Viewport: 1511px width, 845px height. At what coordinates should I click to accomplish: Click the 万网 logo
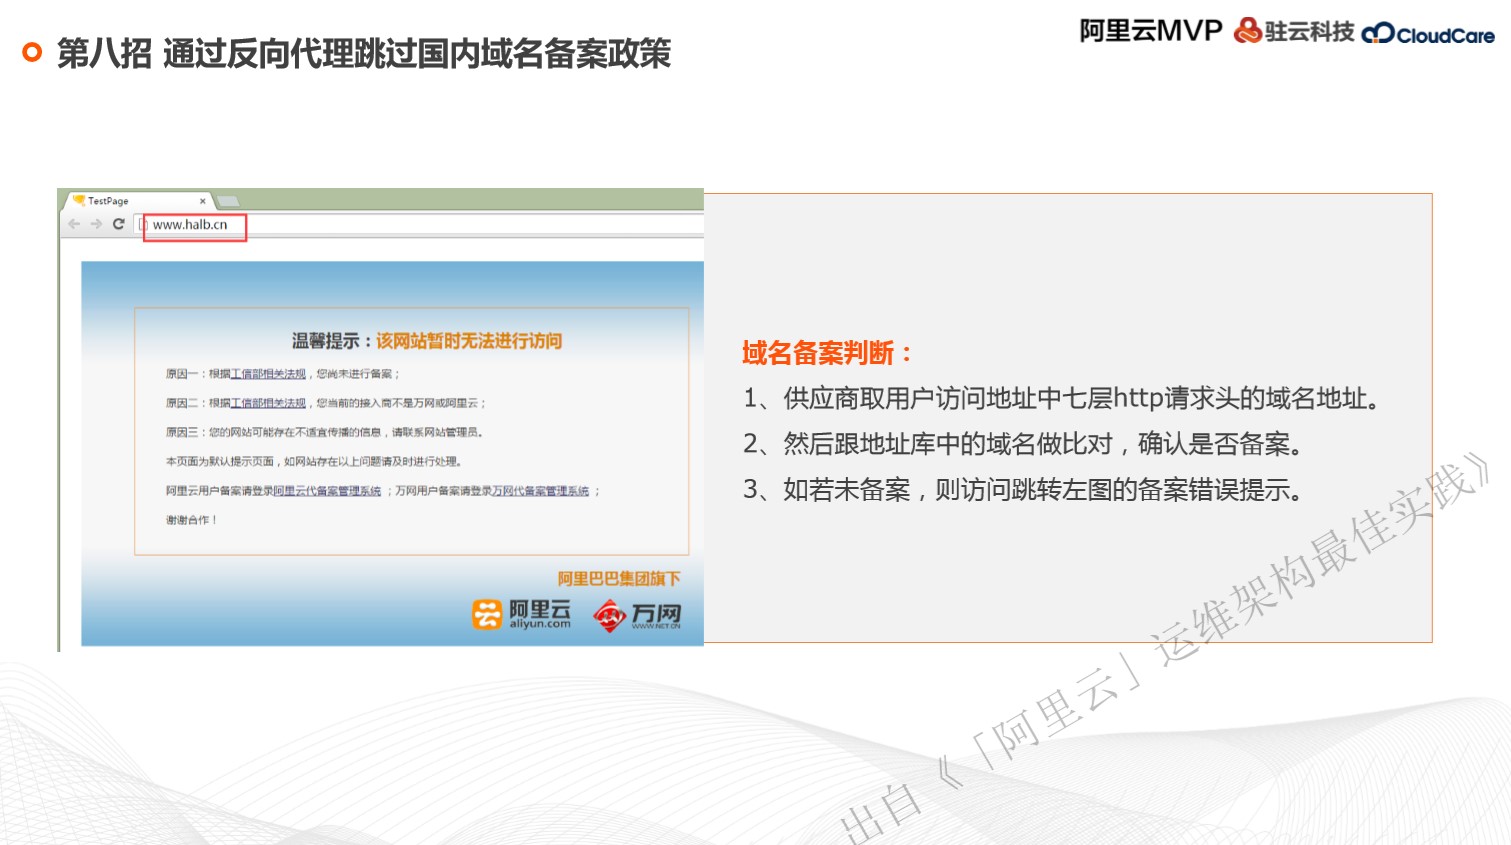[637, 615]
